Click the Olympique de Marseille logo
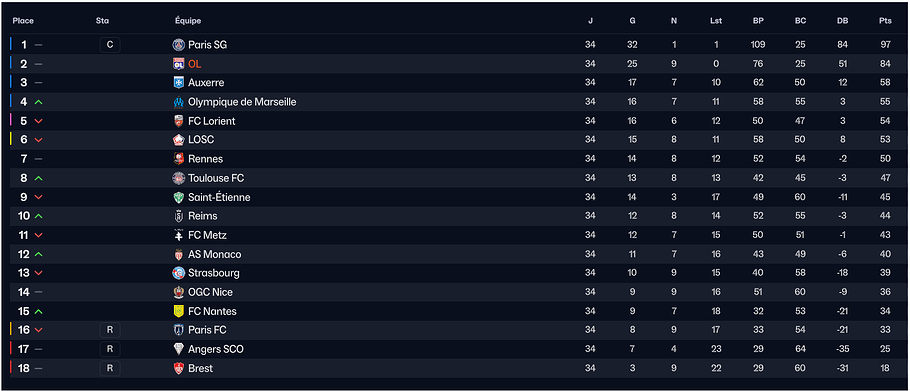Screen dimensions: 910x391 coord(179,102)
